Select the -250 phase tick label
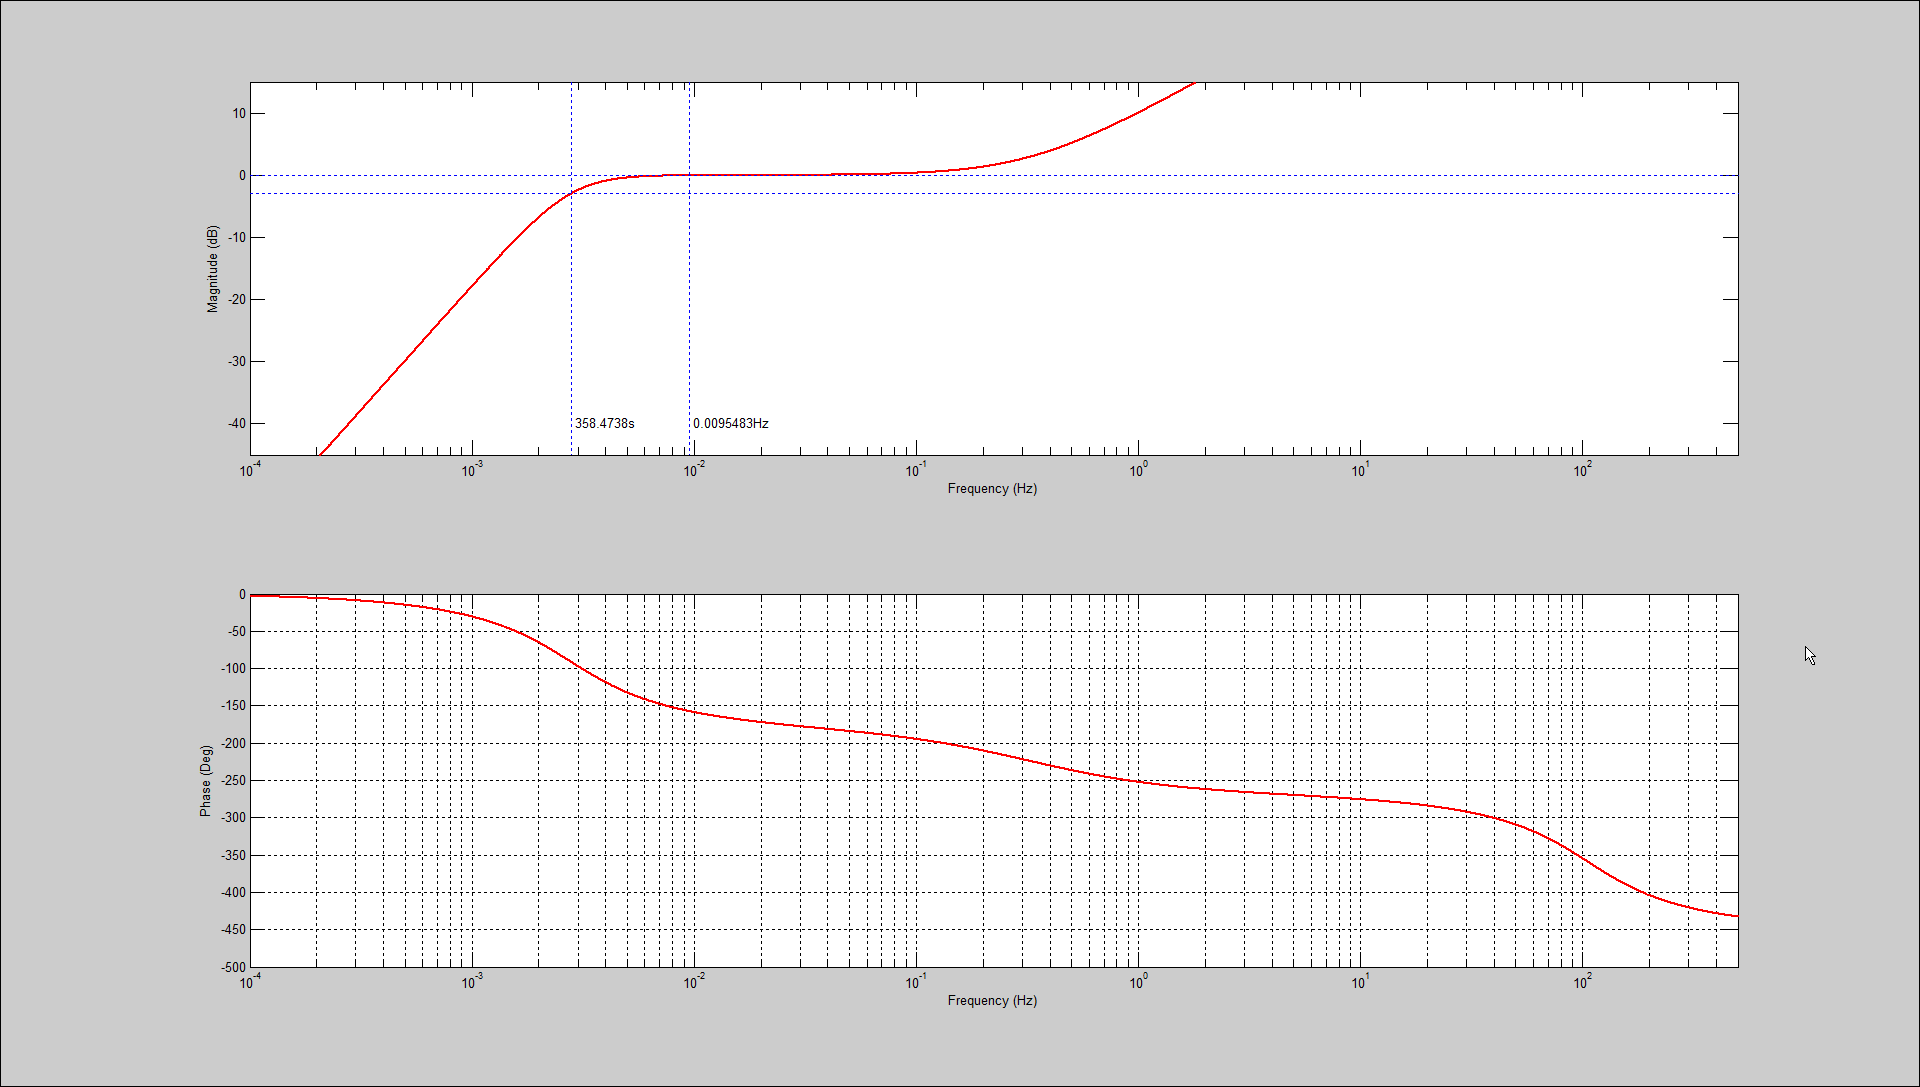Viewport: 1920px width, 1087px height. [234, 780]
